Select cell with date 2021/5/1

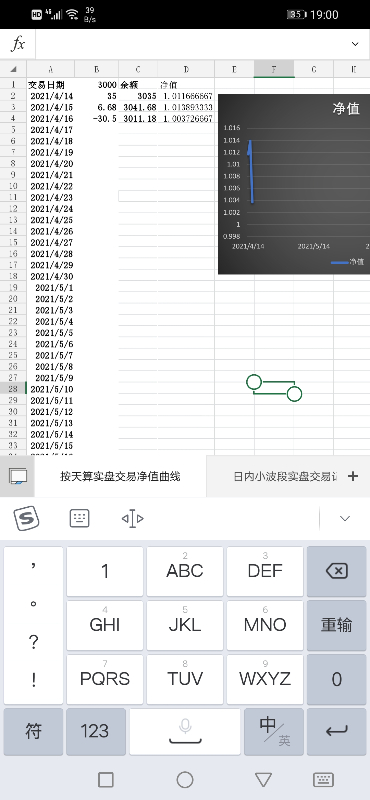[51, 287]
